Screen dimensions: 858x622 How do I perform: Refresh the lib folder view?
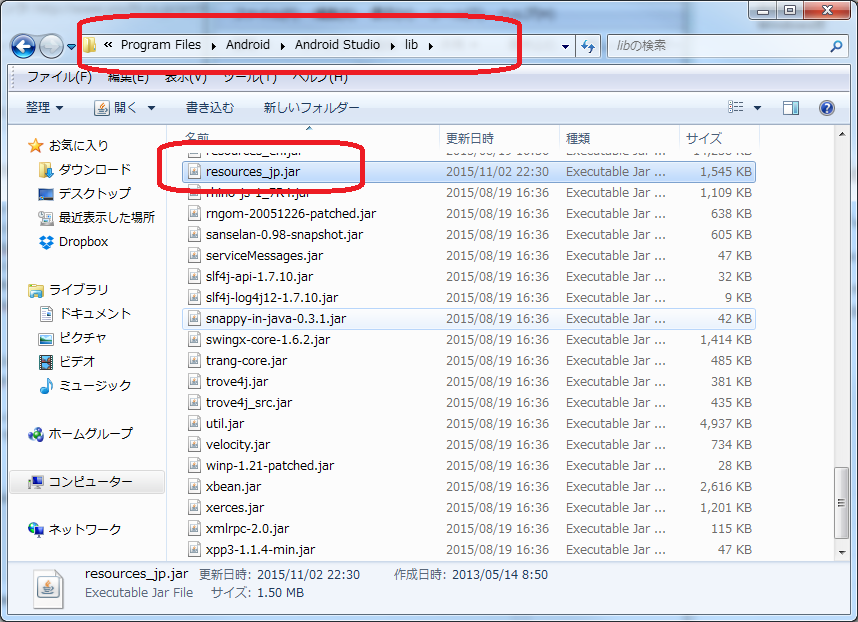click(588, 46)
